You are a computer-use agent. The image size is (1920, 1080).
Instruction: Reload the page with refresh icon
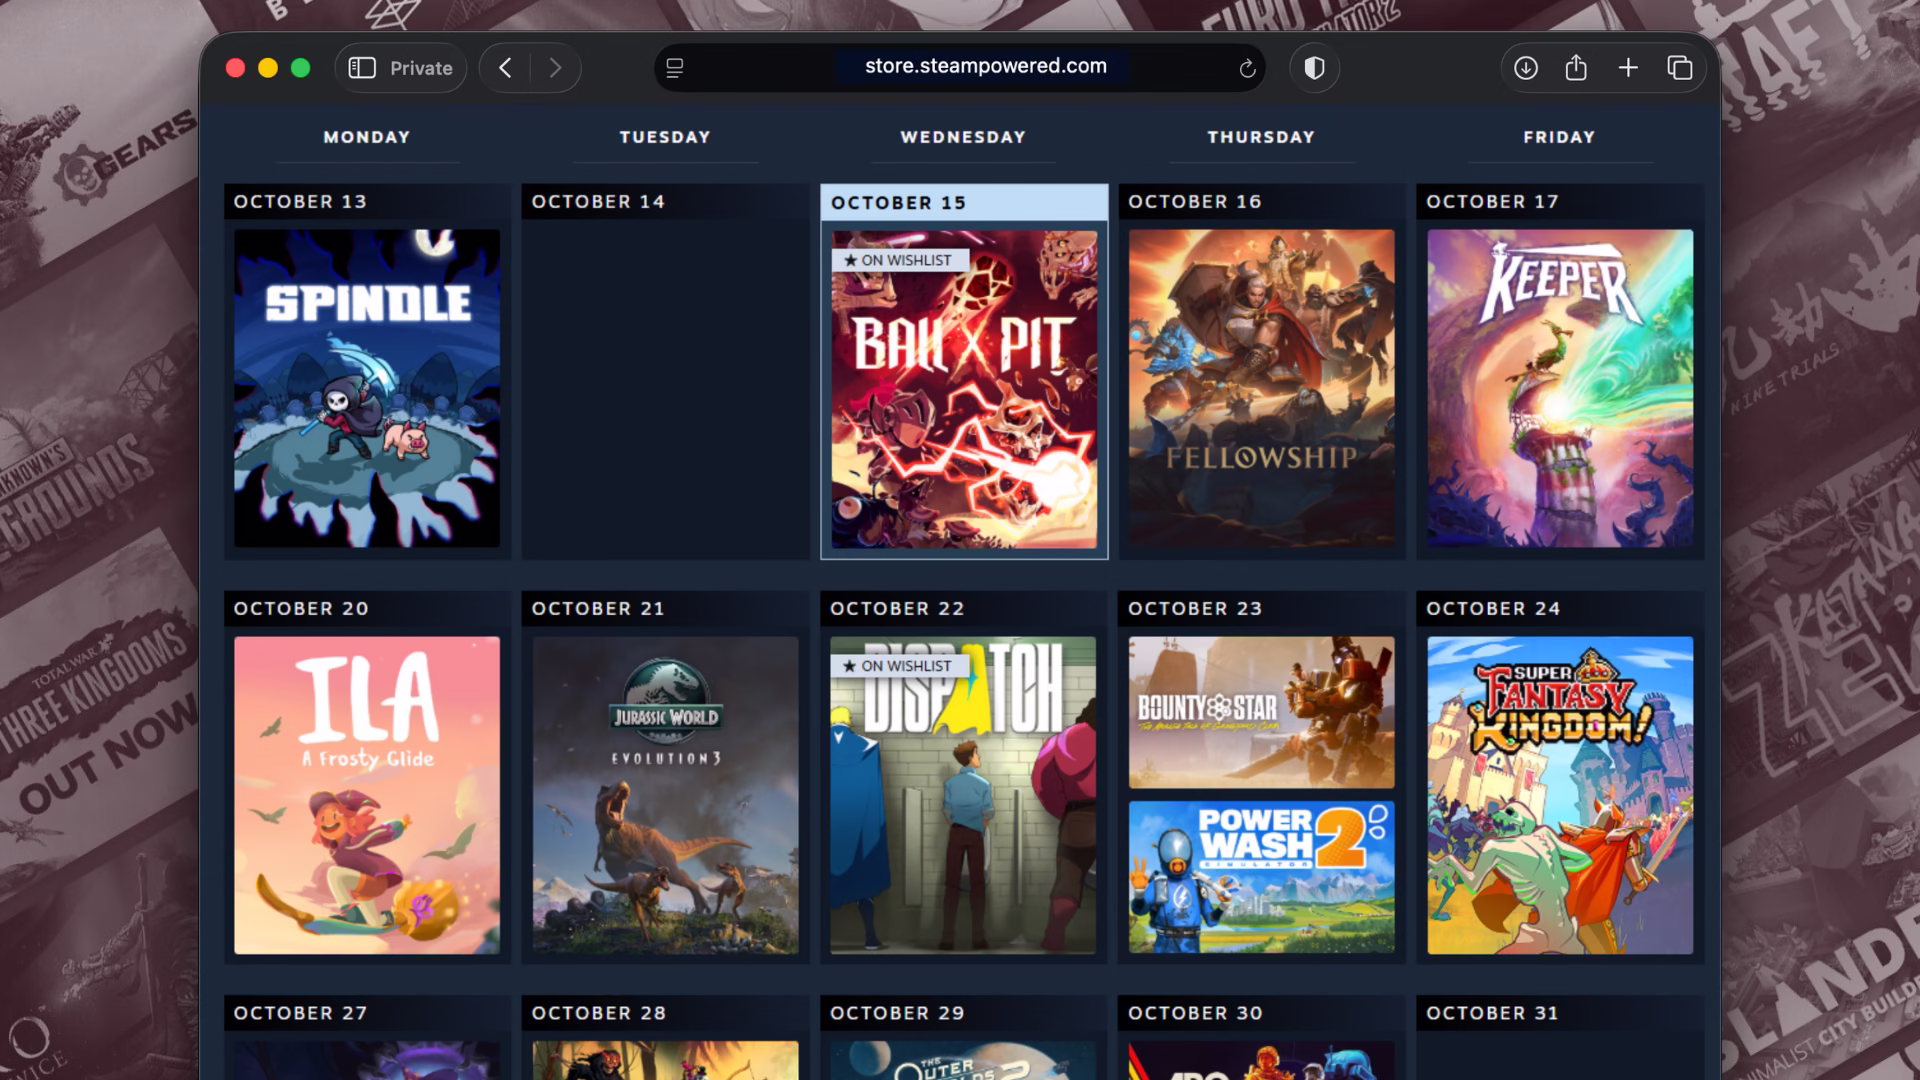point(1247,68)
